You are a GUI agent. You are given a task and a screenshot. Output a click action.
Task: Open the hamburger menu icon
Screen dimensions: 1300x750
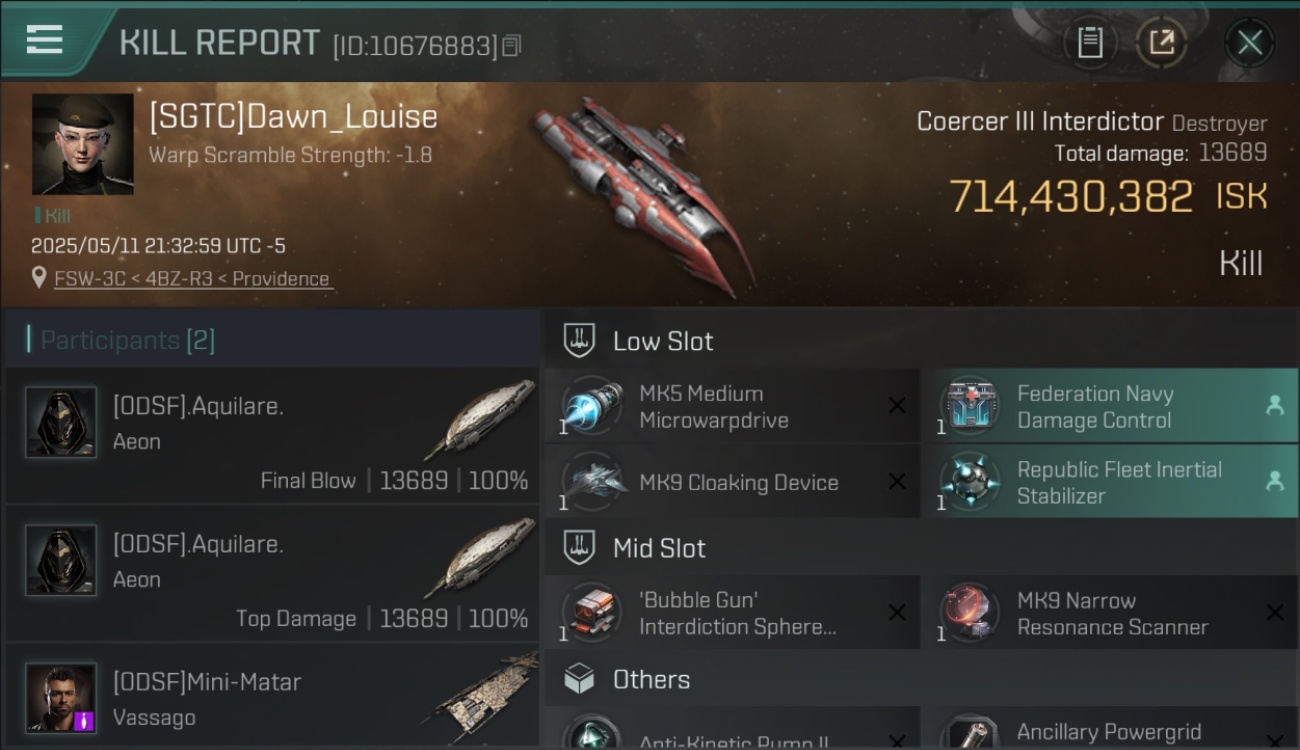coord(44,40)
